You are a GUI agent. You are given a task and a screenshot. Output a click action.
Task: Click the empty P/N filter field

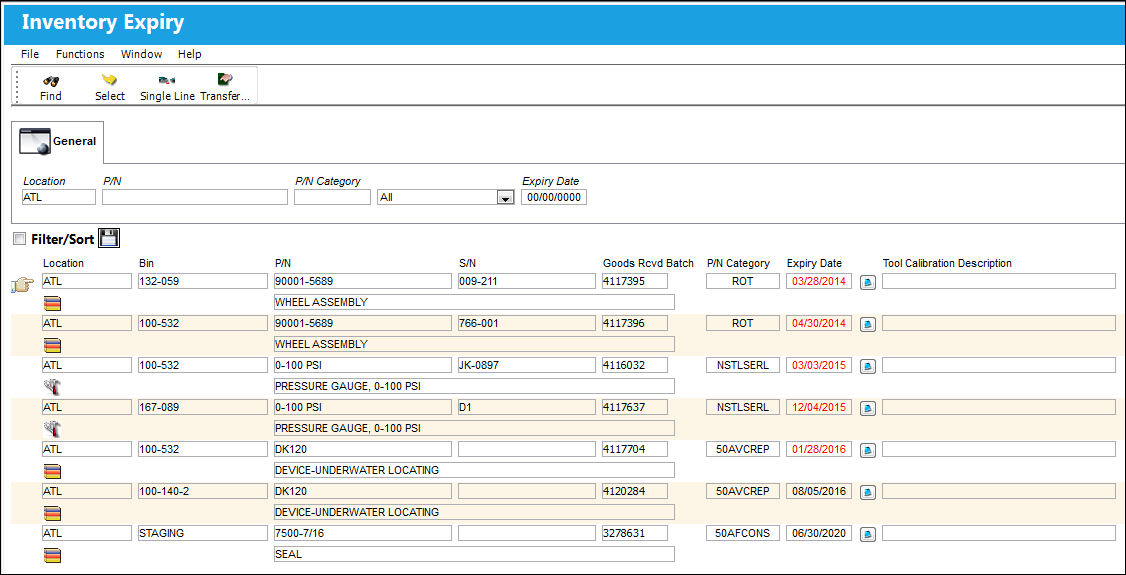195,197
